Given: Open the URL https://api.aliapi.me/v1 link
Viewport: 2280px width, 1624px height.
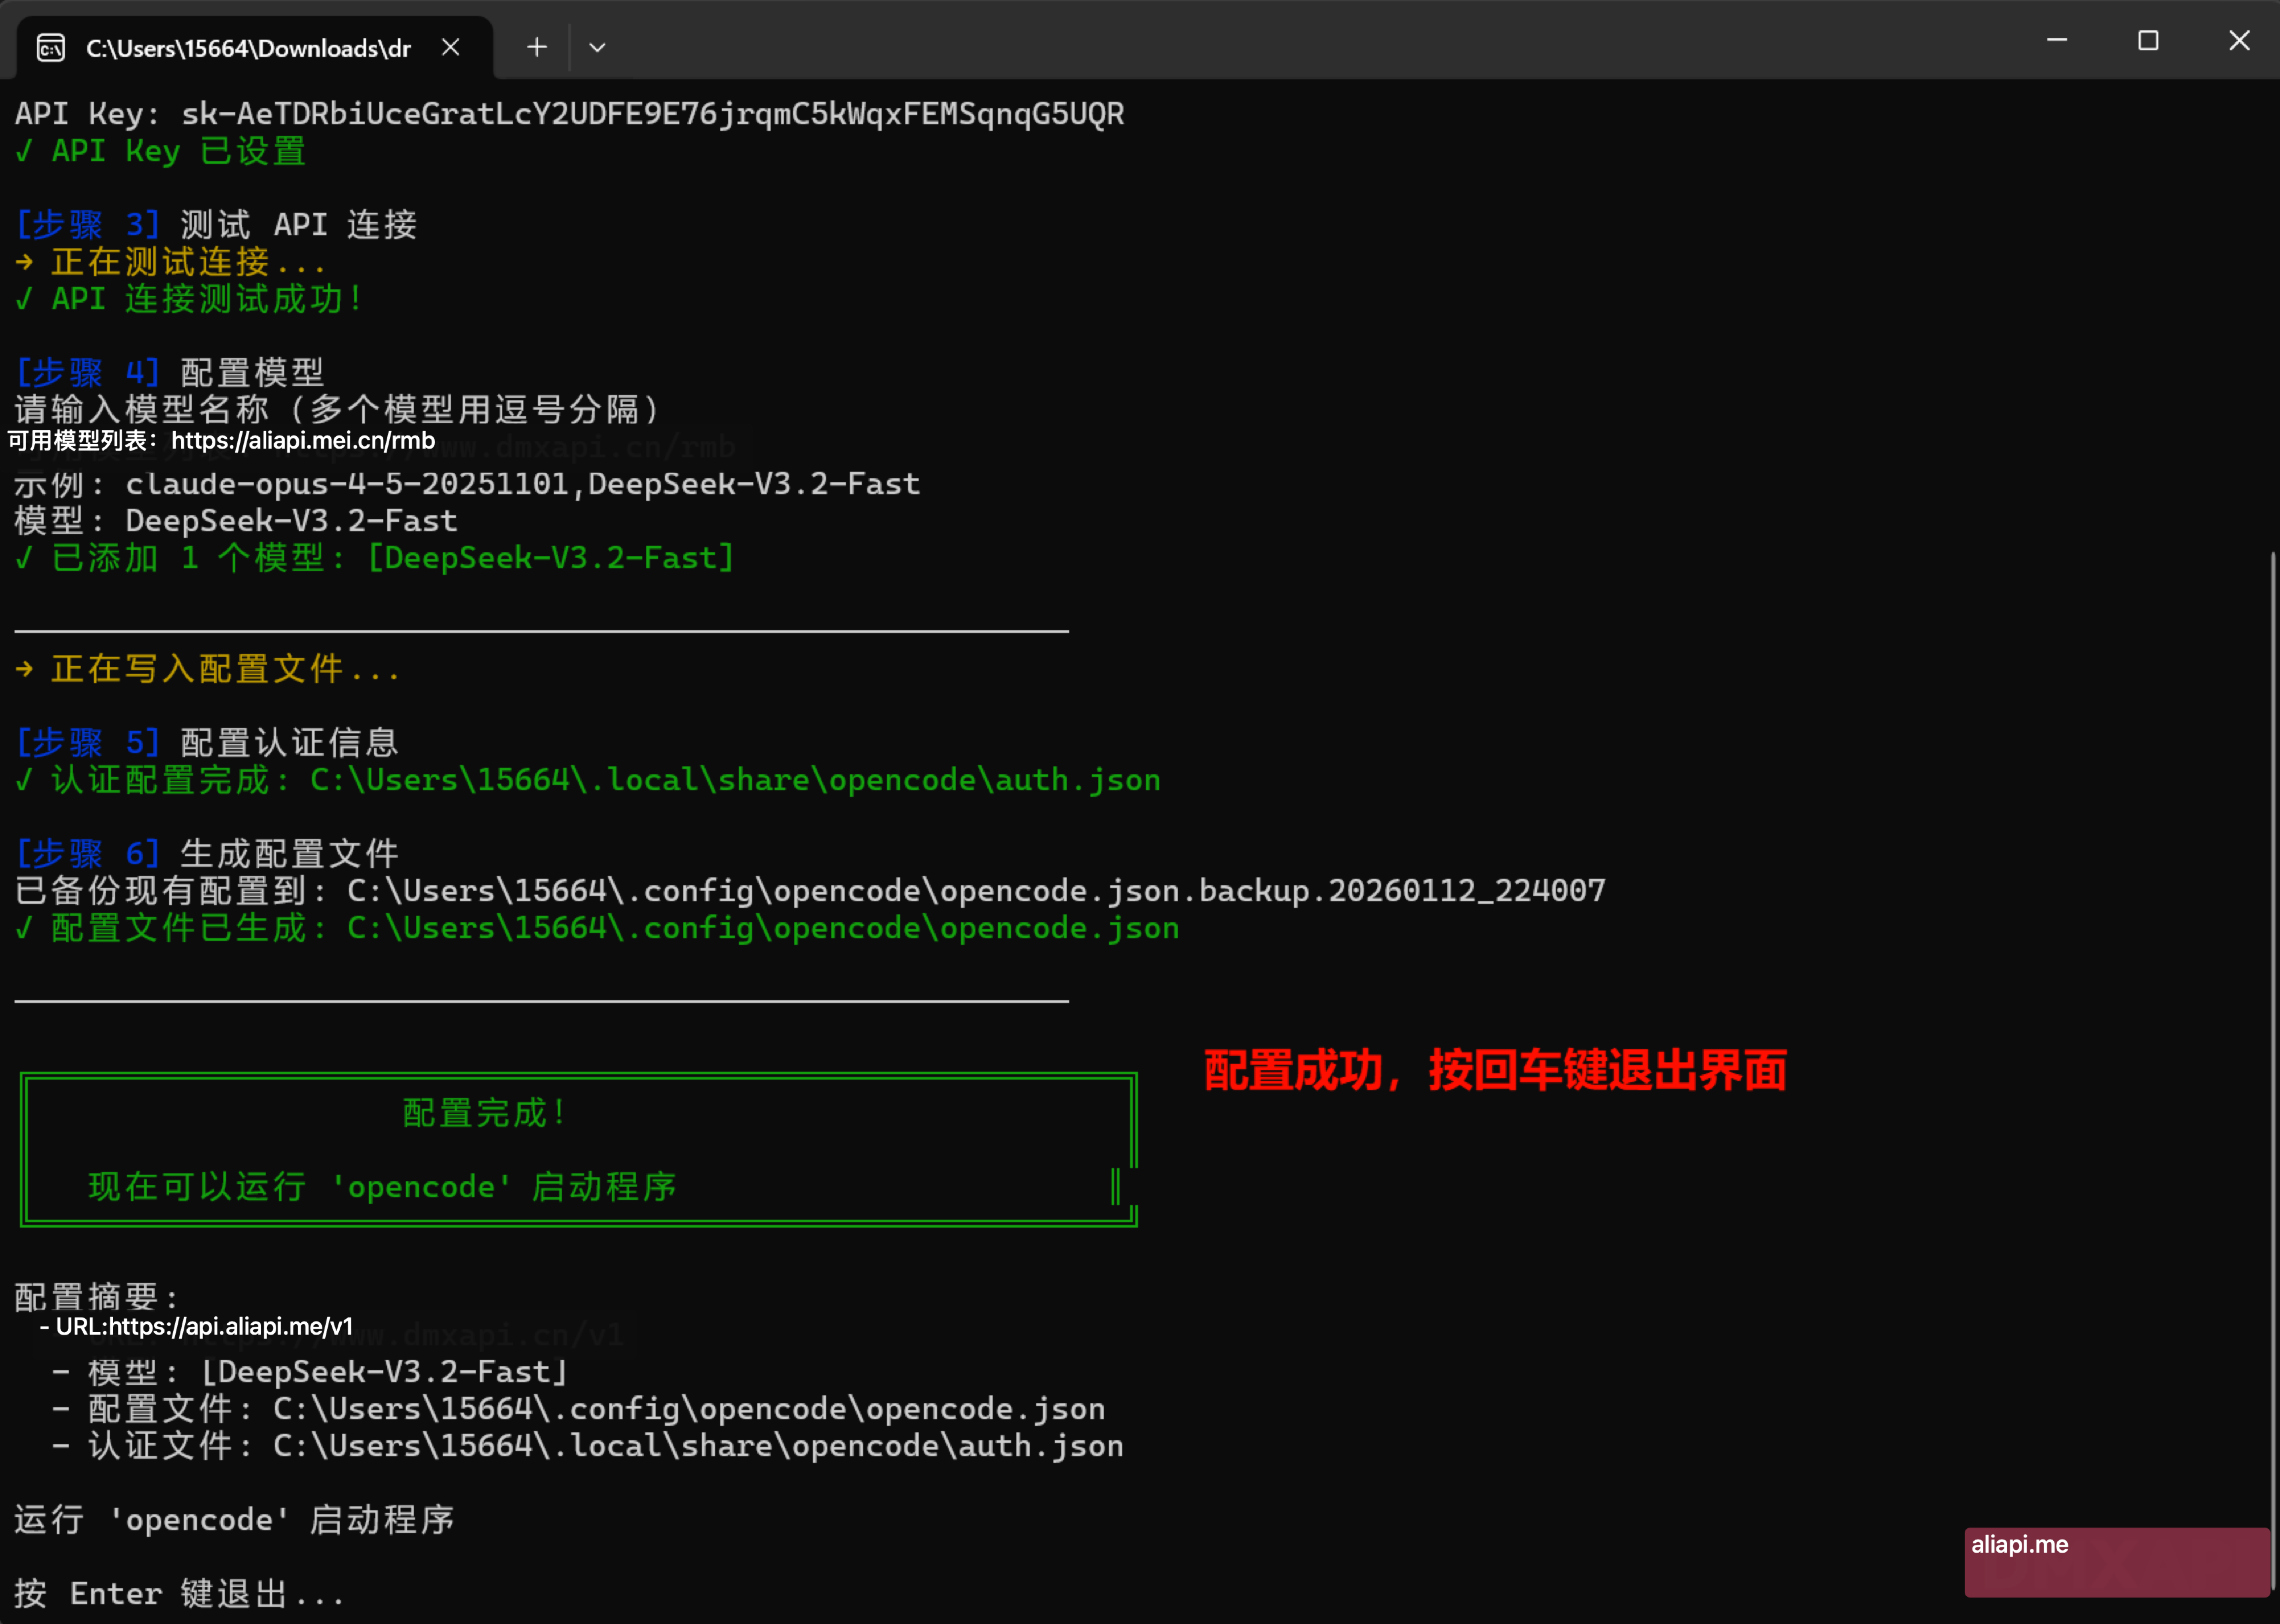Looking at the screenshot, I should (x=231, y=1327).
